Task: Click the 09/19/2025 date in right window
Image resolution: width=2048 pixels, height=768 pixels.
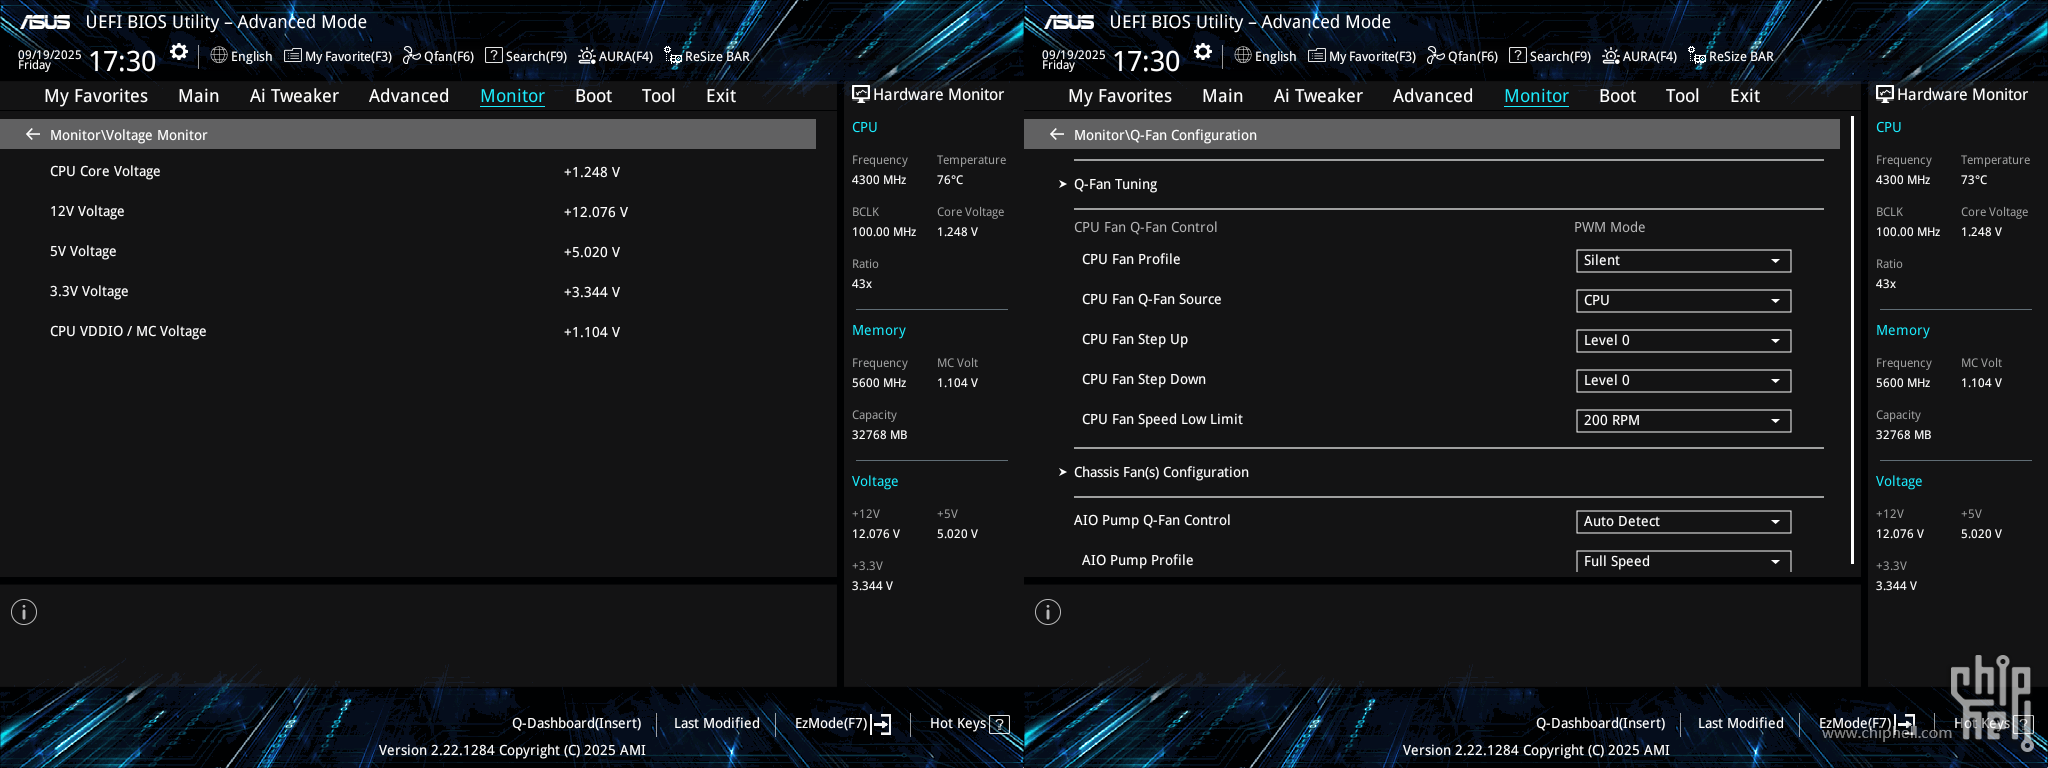Action: coord(1073,55)
